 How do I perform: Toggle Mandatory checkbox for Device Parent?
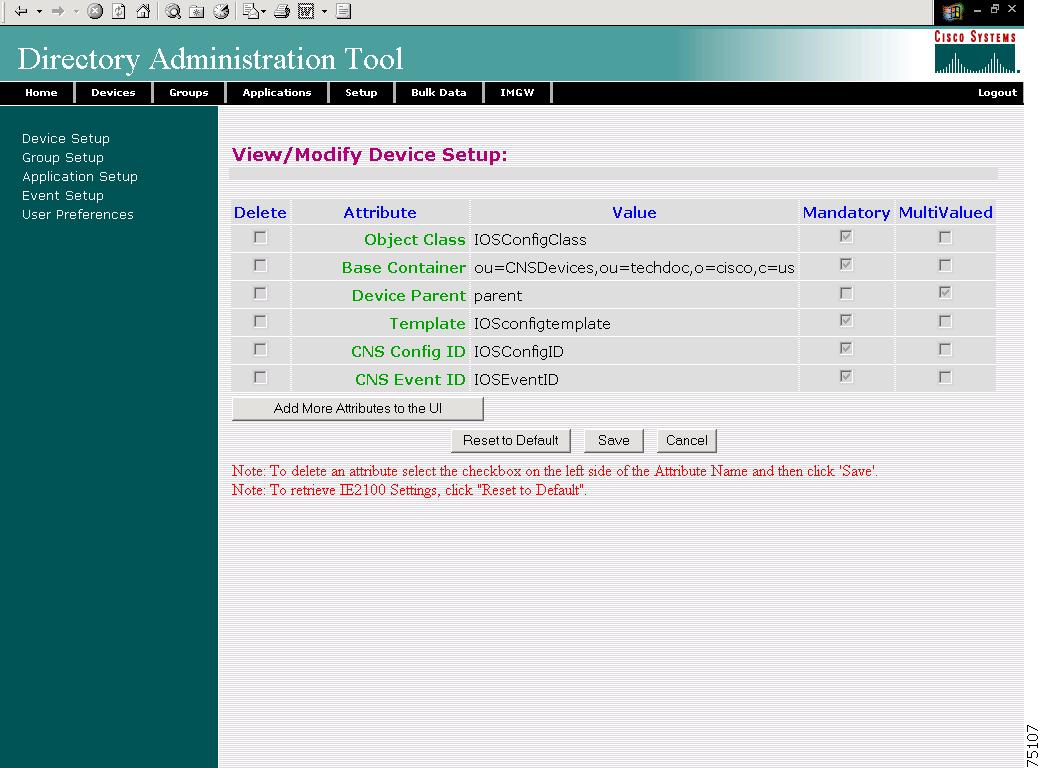point(846,293)
